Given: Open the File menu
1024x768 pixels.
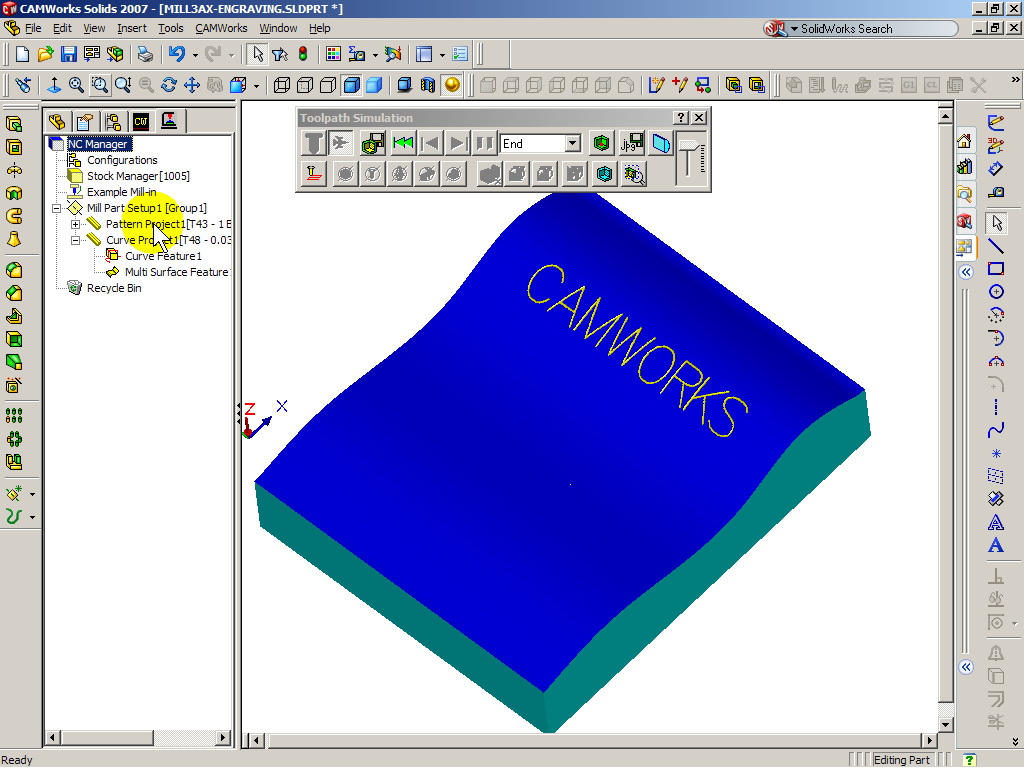Looking at the screenshot, I should 33,28.
